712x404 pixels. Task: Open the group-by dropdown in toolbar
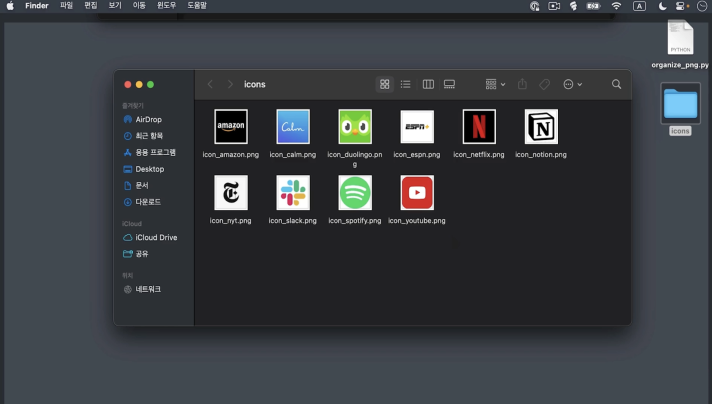[494, 85]
